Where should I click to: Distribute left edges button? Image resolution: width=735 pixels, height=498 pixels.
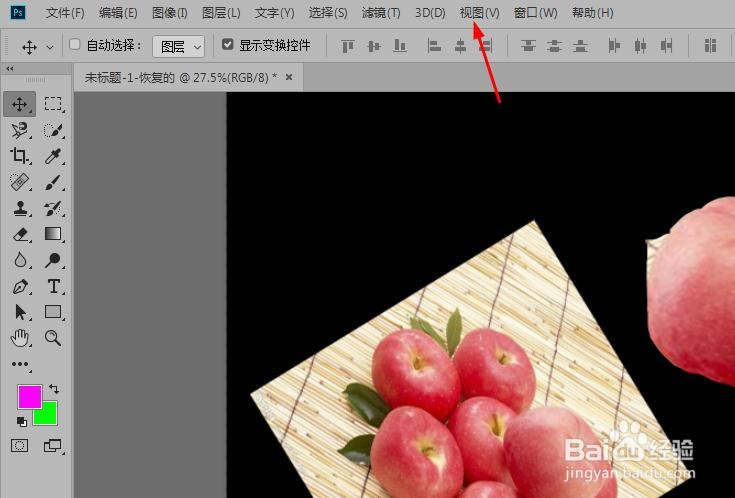click(614, 46)
